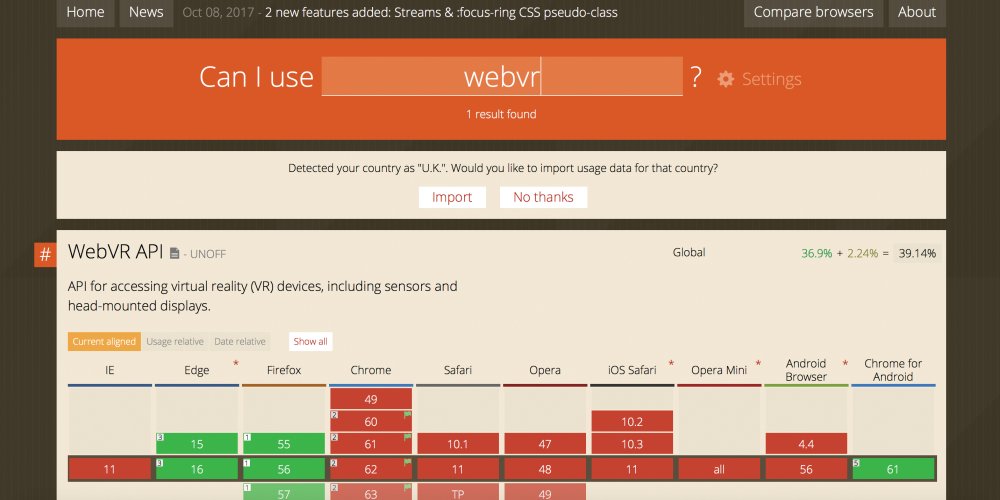Click the Opera Mini column header
This screenshot has width=1000, height=500.
[x=719, y=371]
